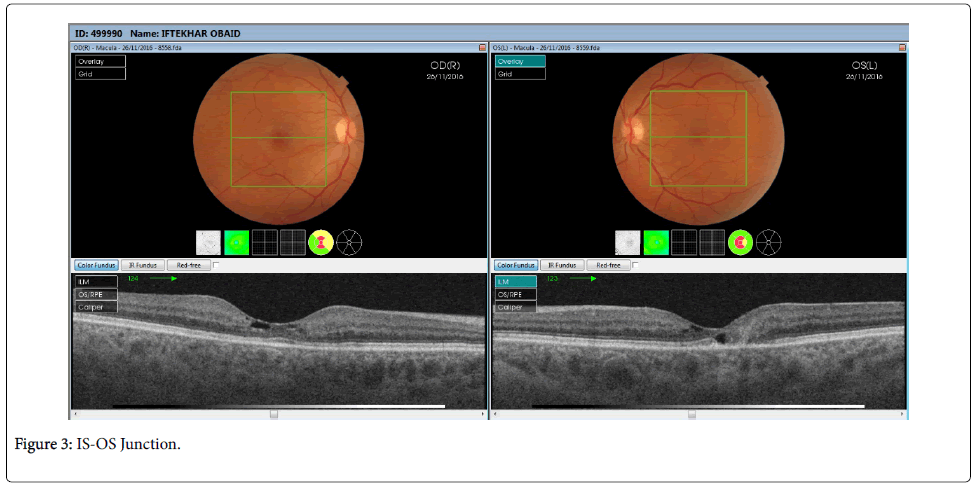Screen dimensions: 975x483
Task: Select the grayscale projection map icon in OD panel
Action: point(208,242)
